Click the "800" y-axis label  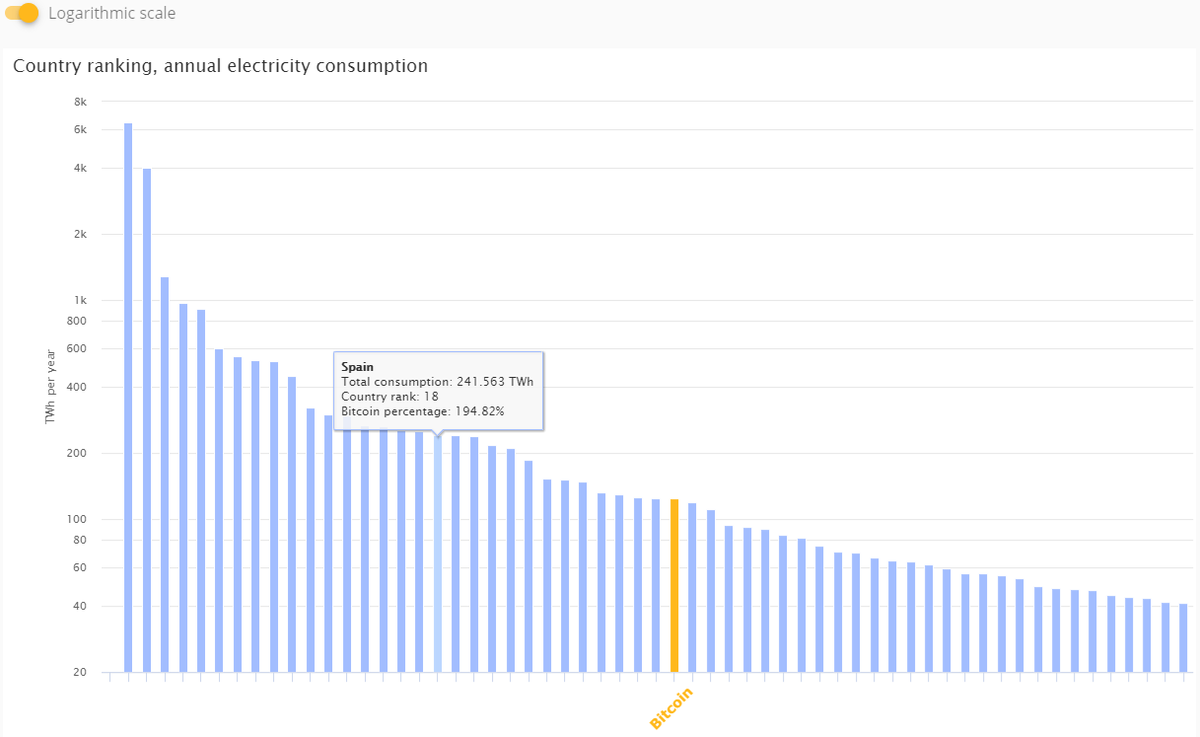79,321
